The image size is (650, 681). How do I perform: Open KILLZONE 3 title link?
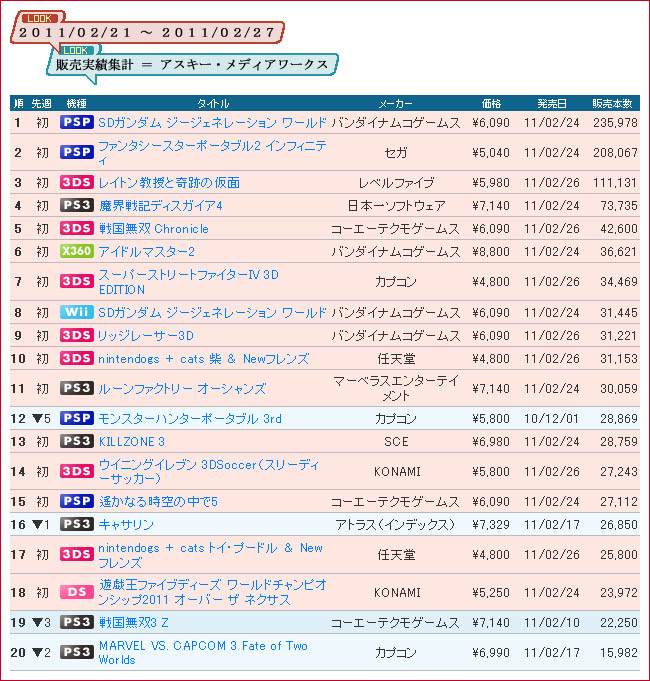[x=132, y=442]
